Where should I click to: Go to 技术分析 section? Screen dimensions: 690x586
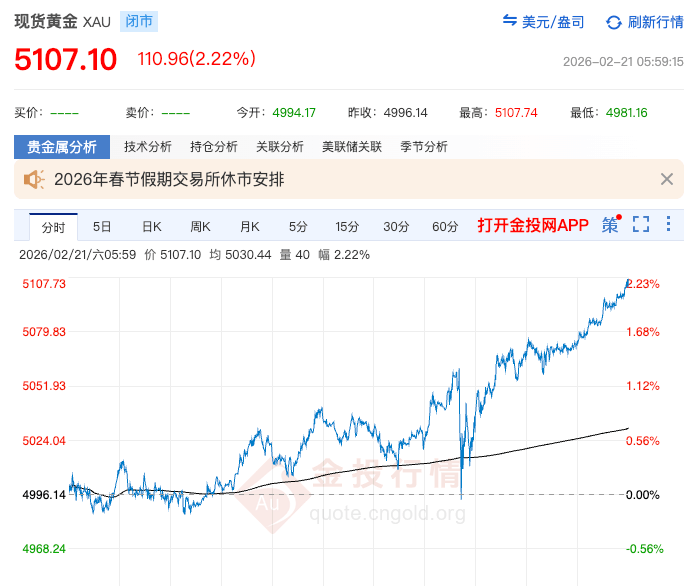click(x=148, y=147)
